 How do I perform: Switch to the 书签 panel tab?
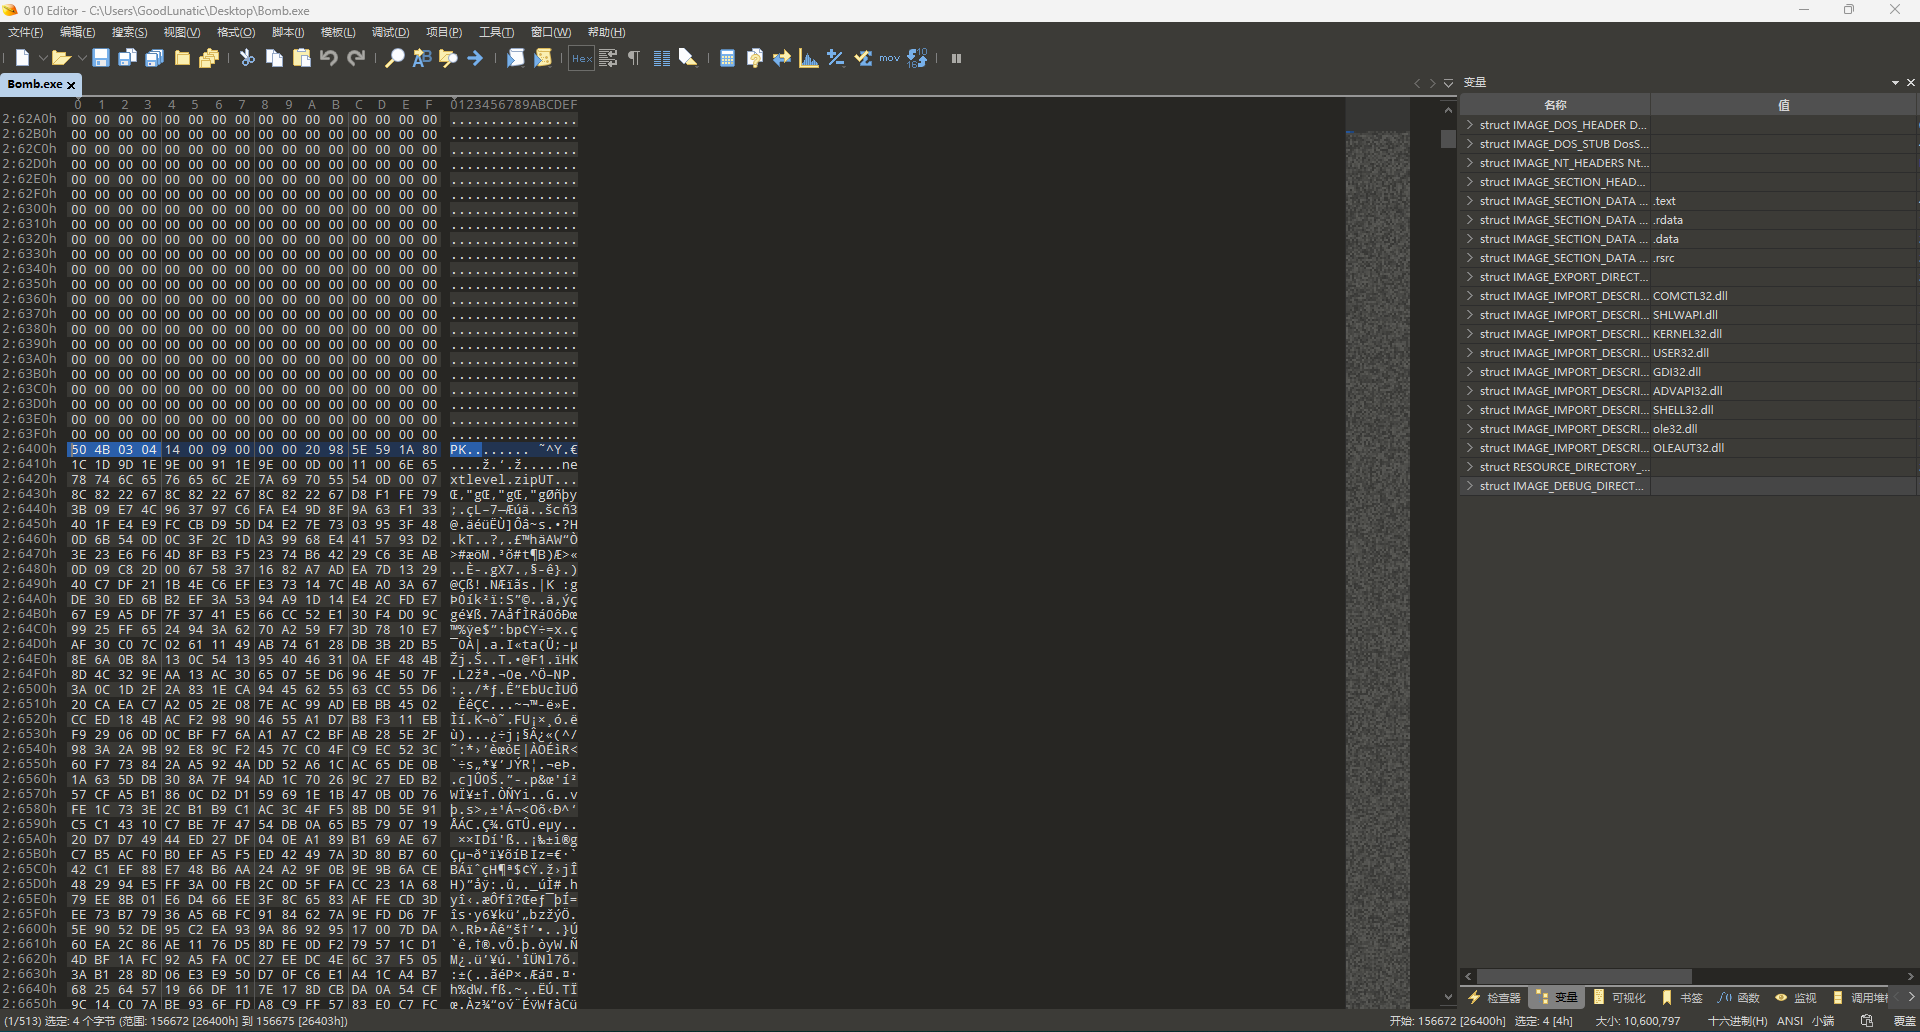(1682, 997)
